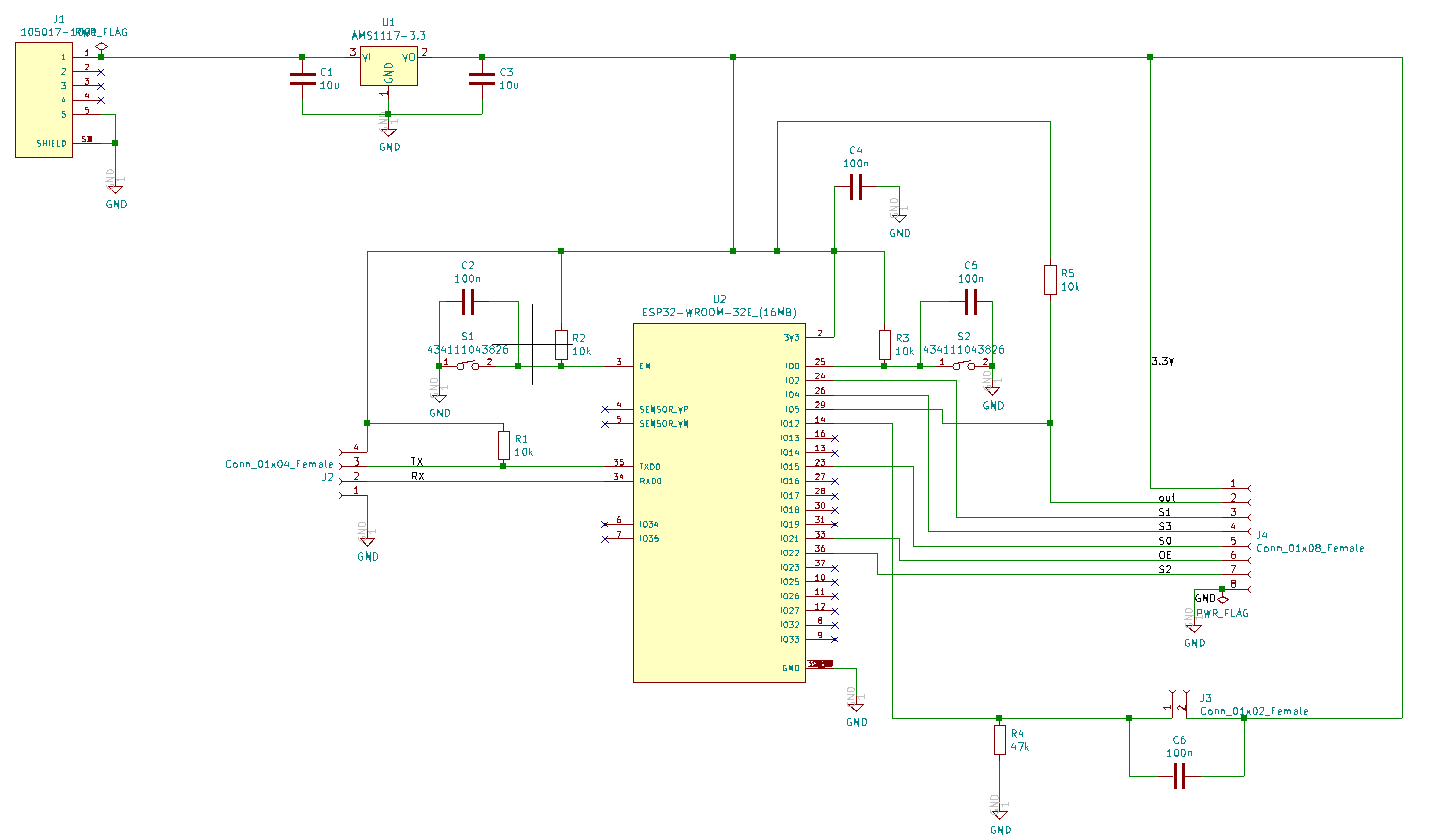
Task: Click the SHIELD pin label on J1
Action: point(52,143)
